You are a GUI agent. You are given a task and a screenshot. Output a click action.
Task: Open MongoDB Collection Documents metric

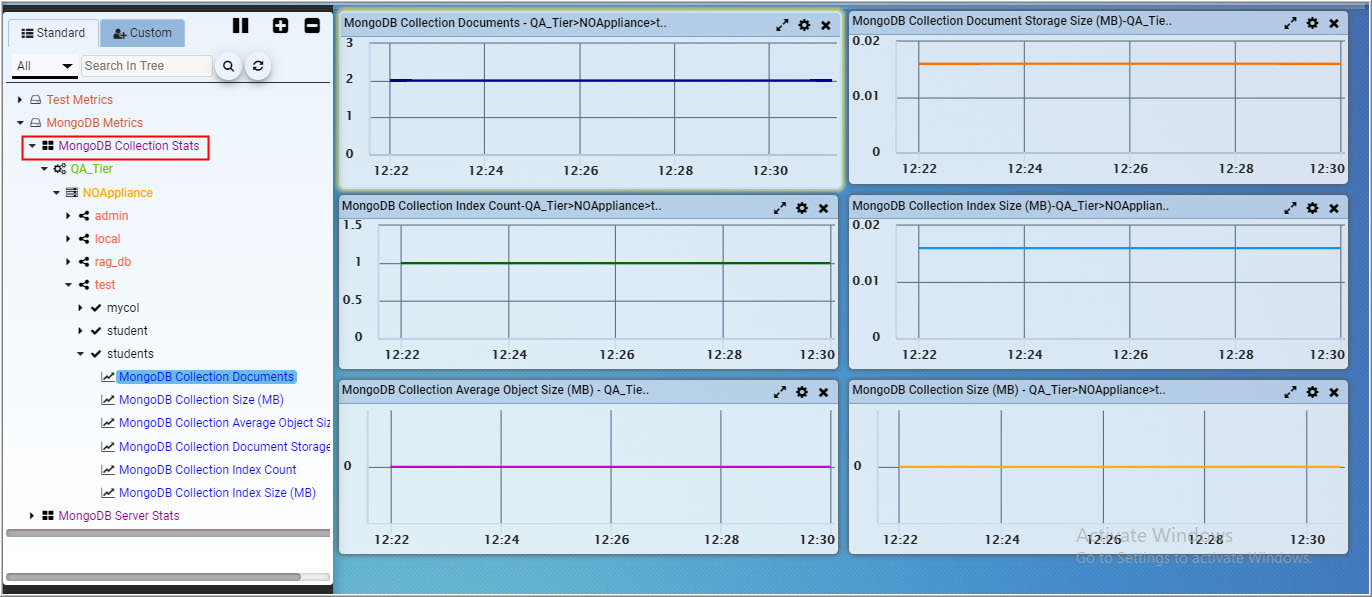(x=206, y=377)
